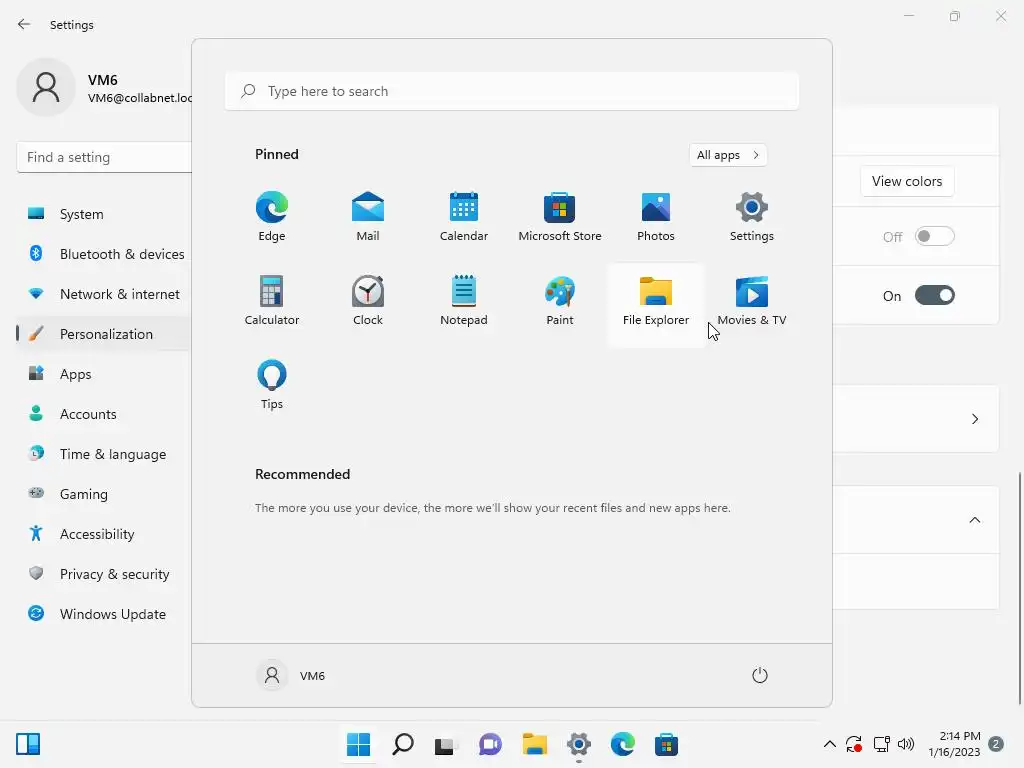This screenshot has height=768, width=1024.
Task: Open the Settings row with right chevron
Action: pos(916,419)
